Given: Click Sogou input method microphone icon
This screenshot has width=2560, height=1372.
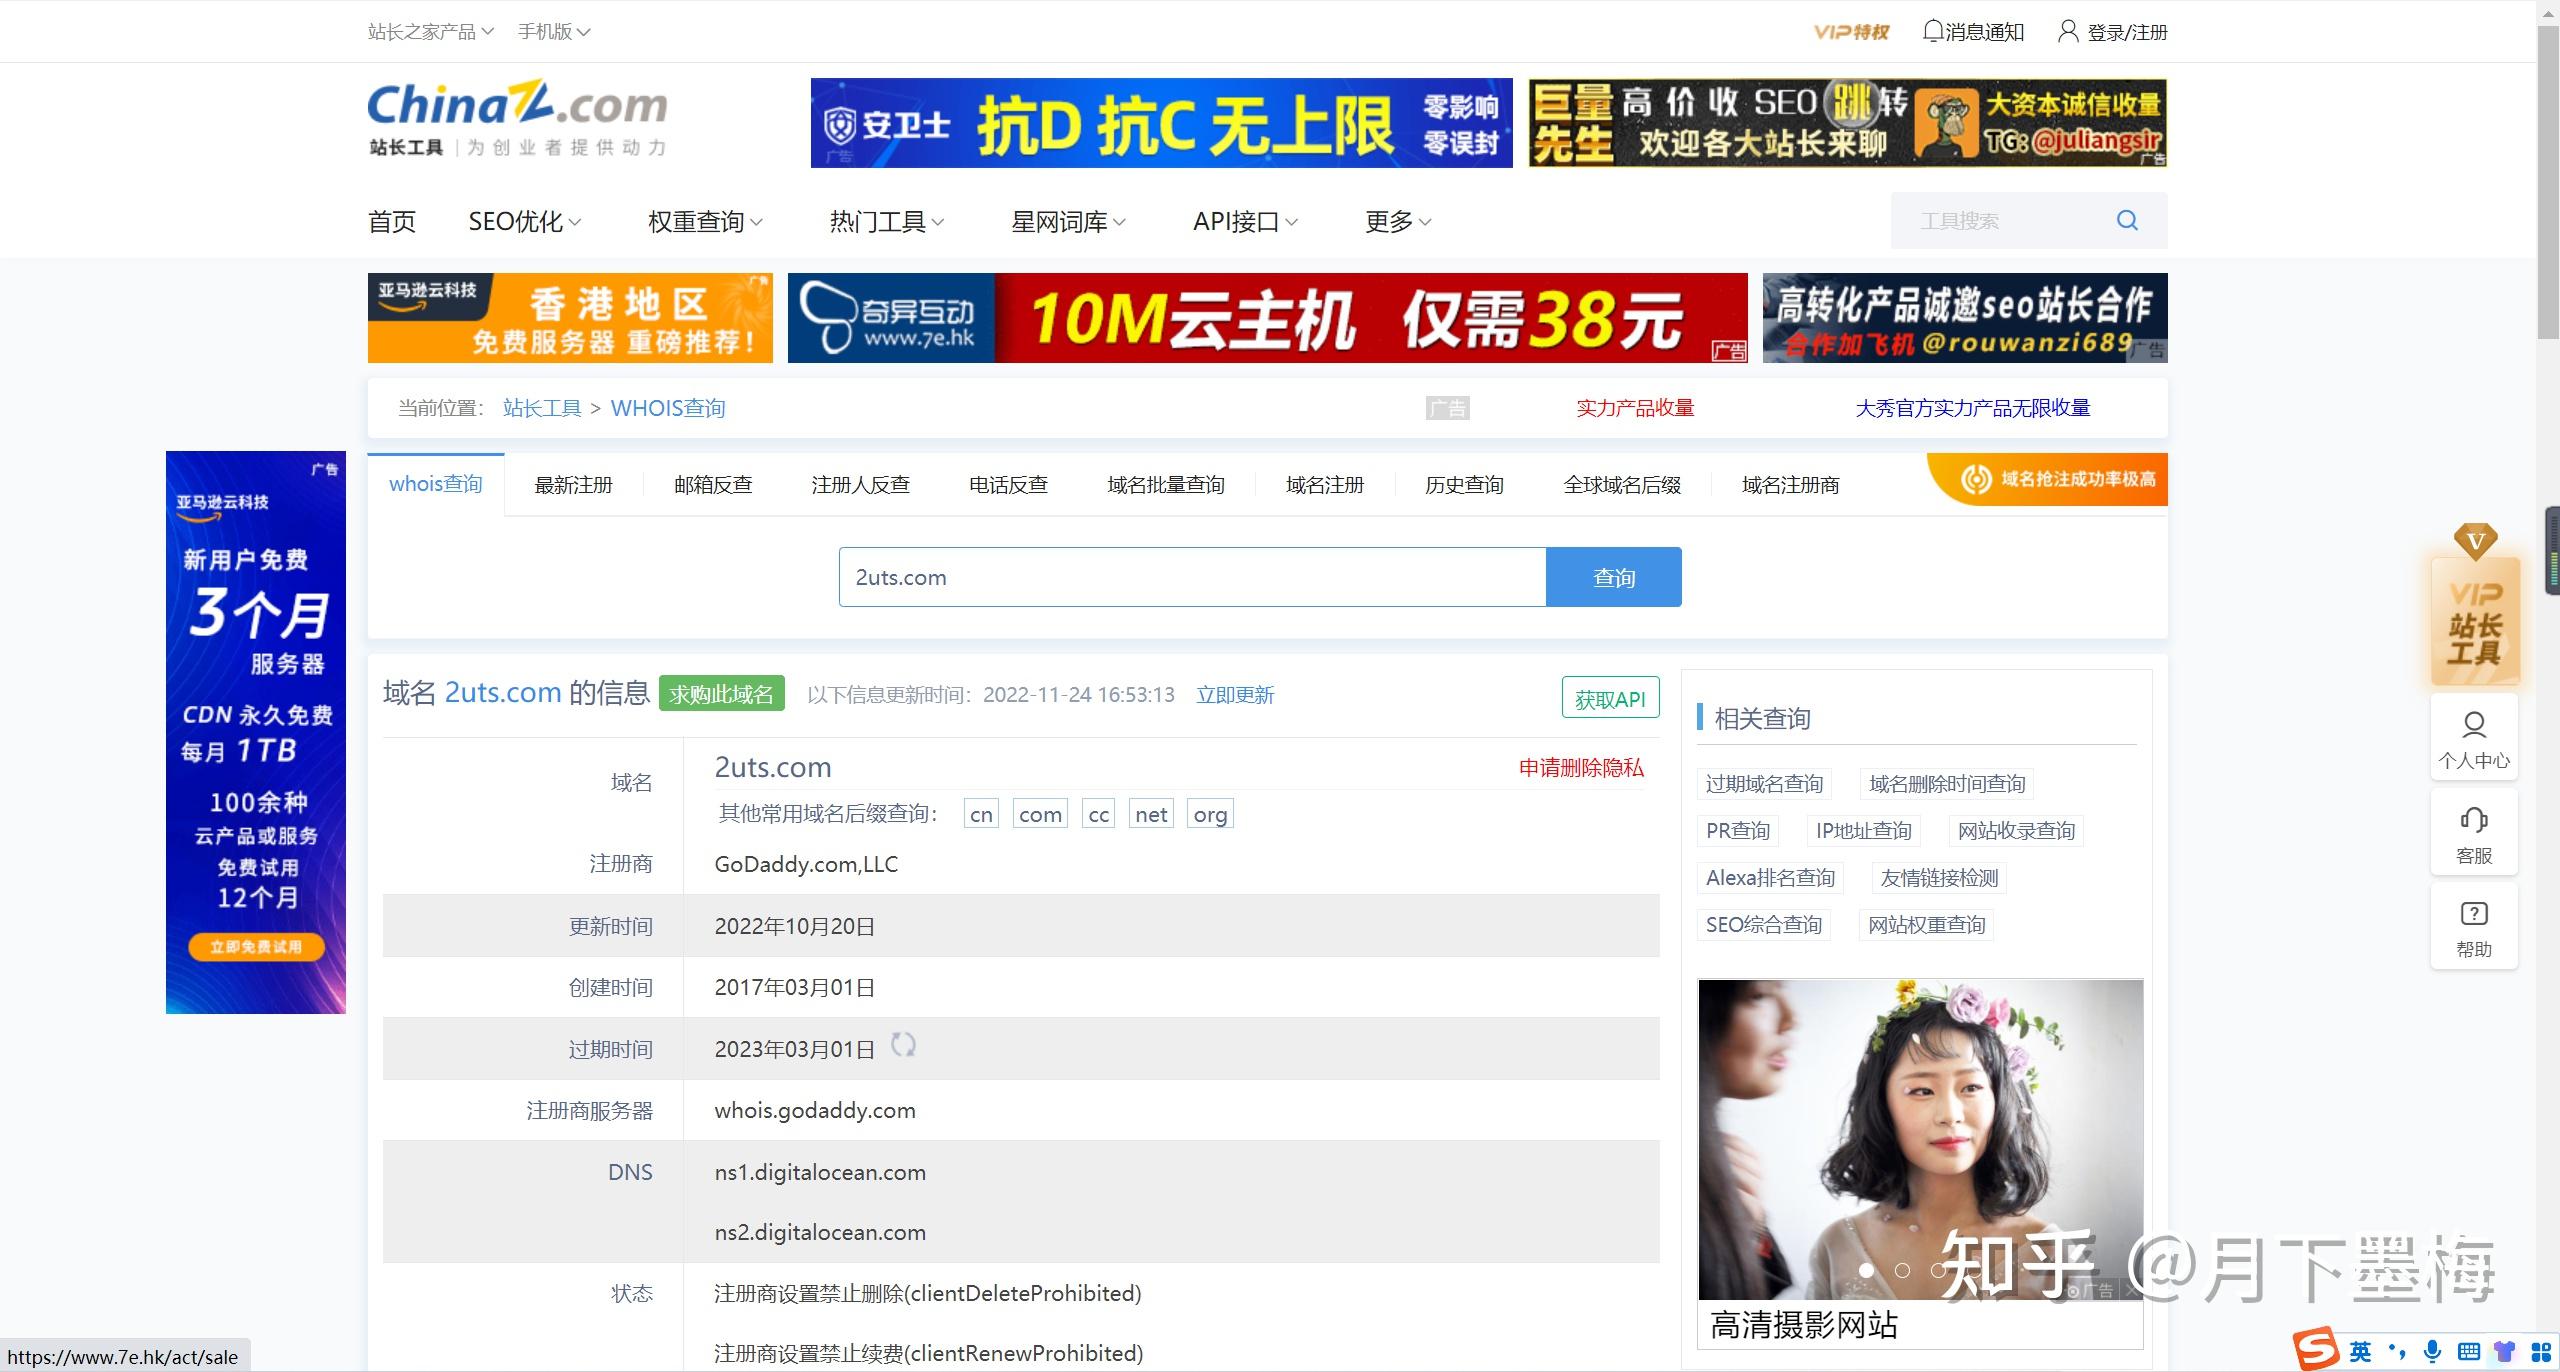Looking at the screenshot, I should [x=2433, y=1351].
